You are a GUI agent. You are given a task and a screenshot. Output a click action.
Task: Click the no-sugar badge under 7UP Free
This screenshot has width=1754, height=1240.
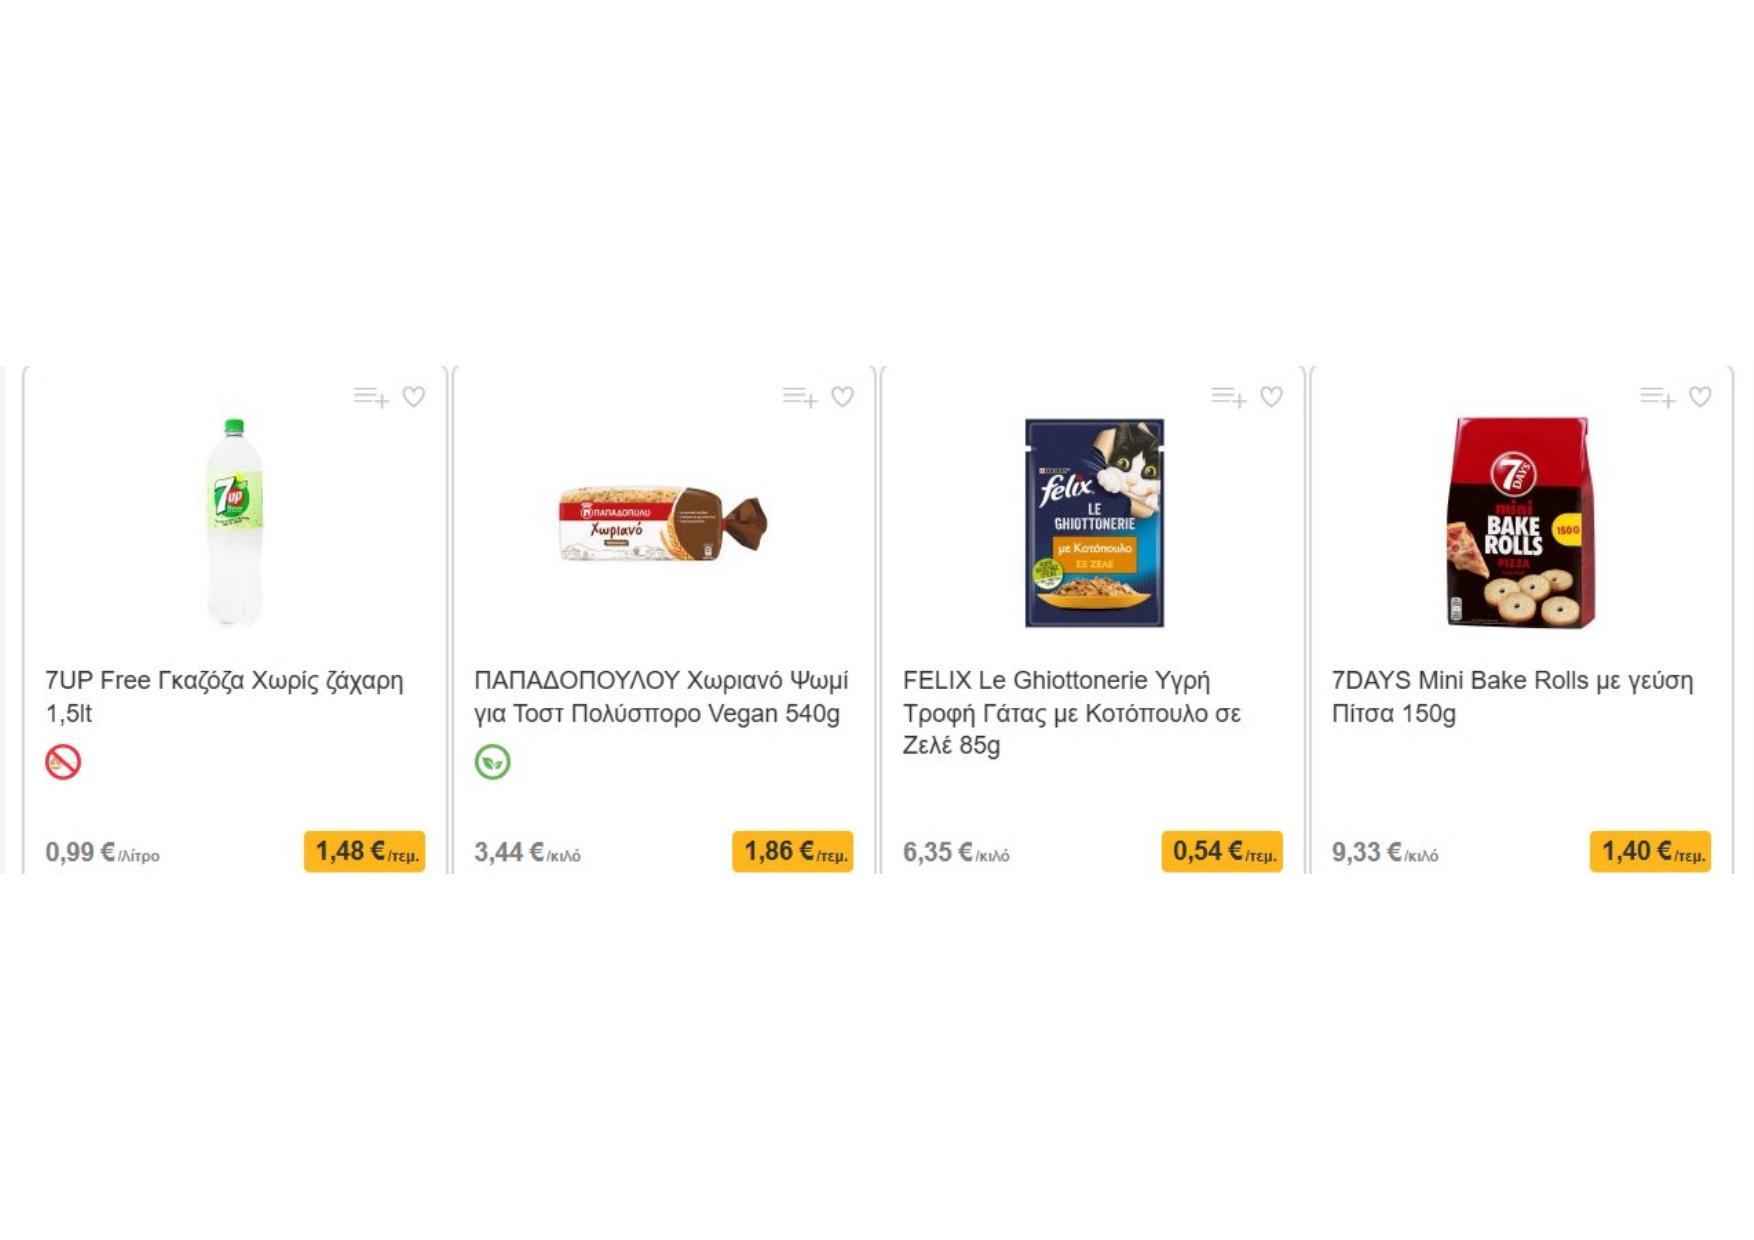click(x=63, y=762)
